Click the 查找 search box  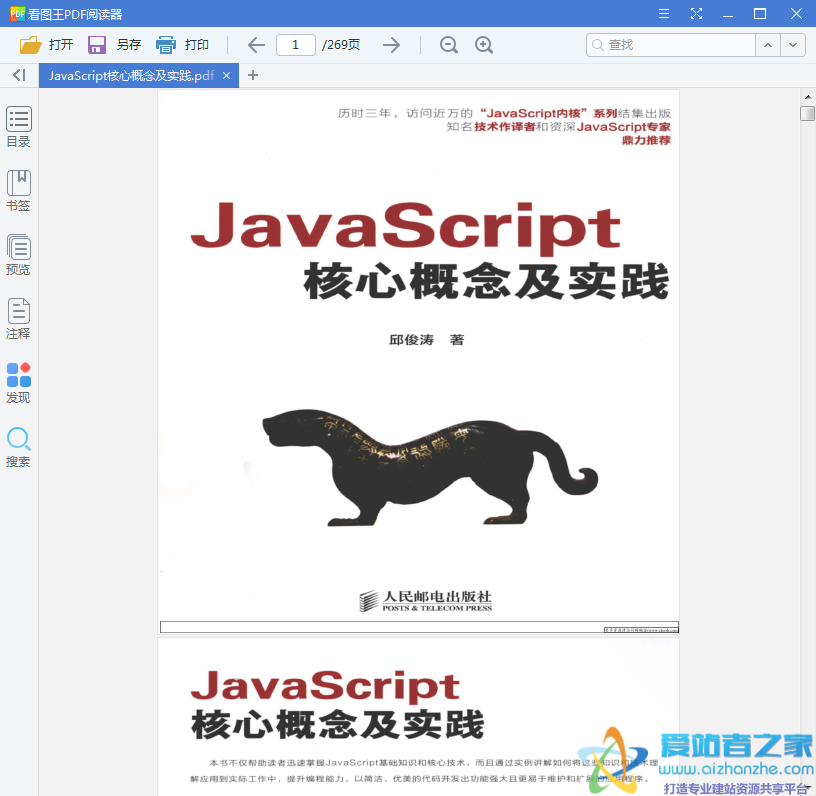671,45
